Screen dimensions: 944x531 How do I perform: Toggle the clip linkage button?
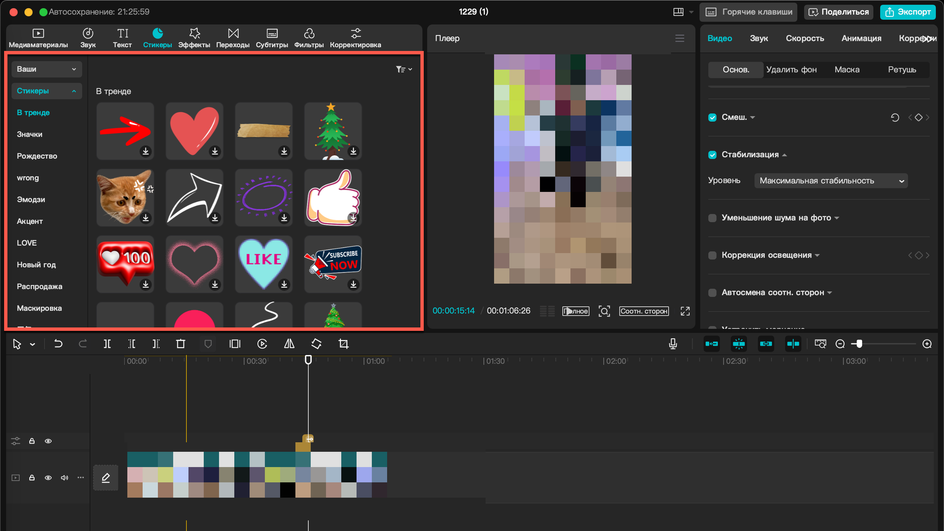(766, 344)
